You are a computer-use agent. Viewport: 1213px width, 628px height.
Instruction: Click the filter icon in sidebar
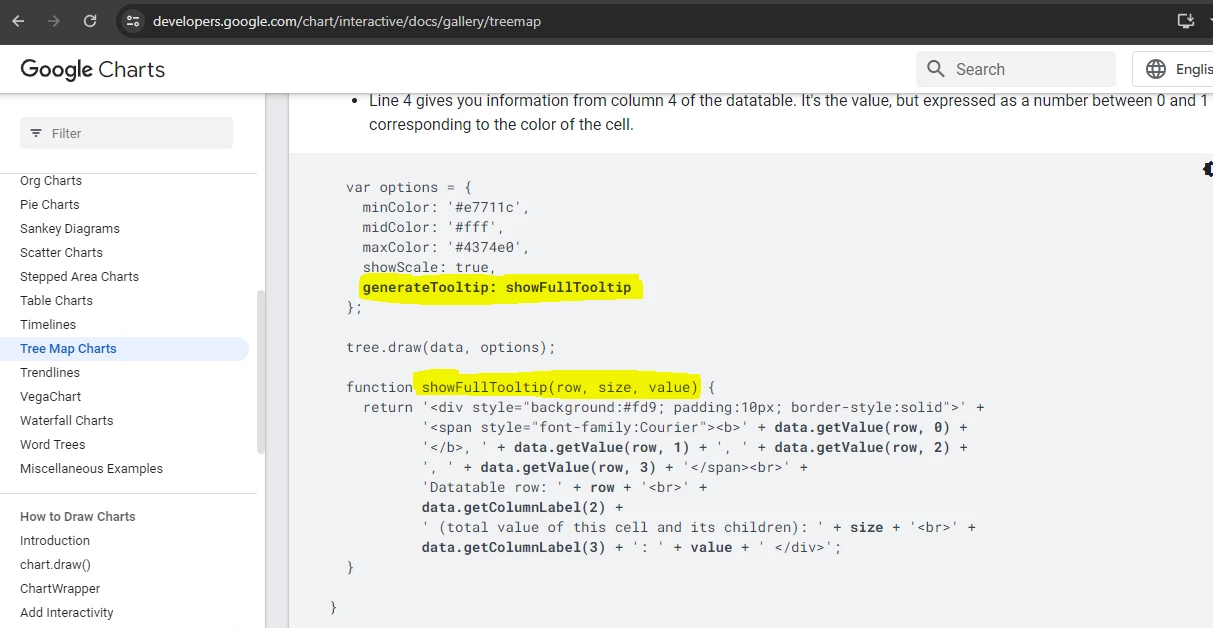(x=36, y=133)
